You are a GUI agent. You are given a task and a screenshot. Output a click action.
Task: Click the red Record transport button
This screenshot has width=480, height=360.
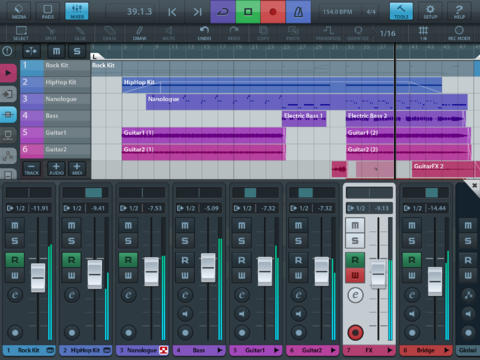click(x=273, y=12)
